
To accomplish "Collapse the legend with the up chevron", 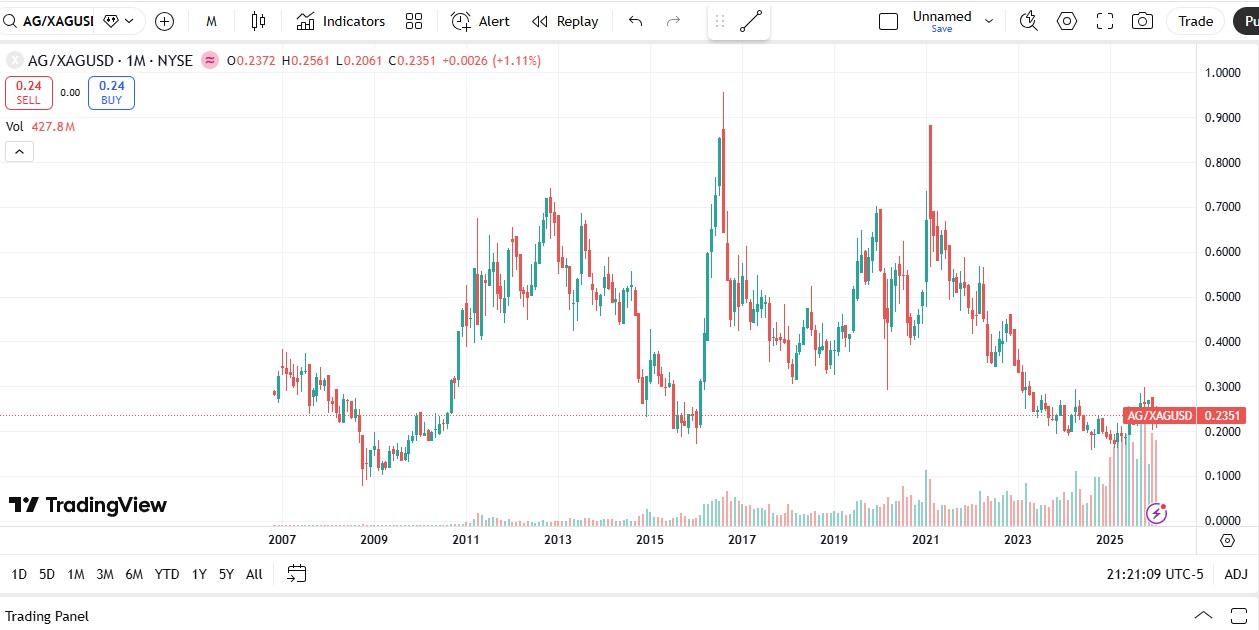I will point(19,152).
